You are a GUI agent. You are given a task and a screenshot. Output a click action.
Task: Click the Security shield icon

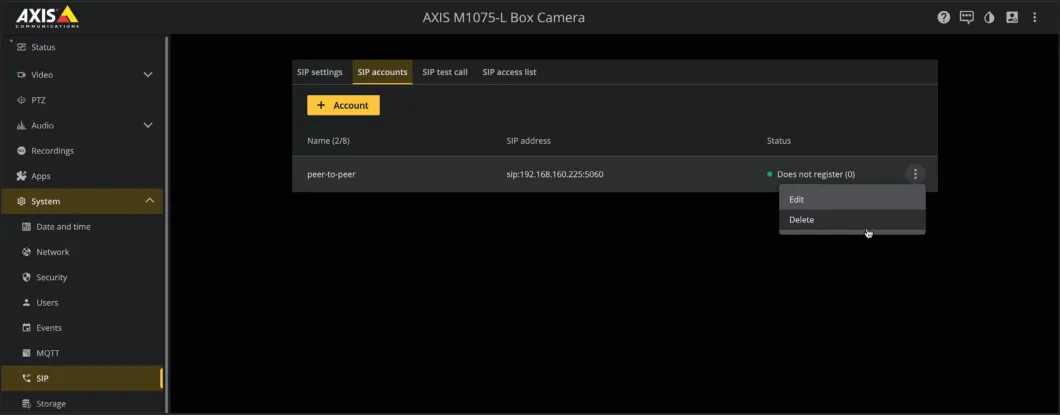coord(27,277)
